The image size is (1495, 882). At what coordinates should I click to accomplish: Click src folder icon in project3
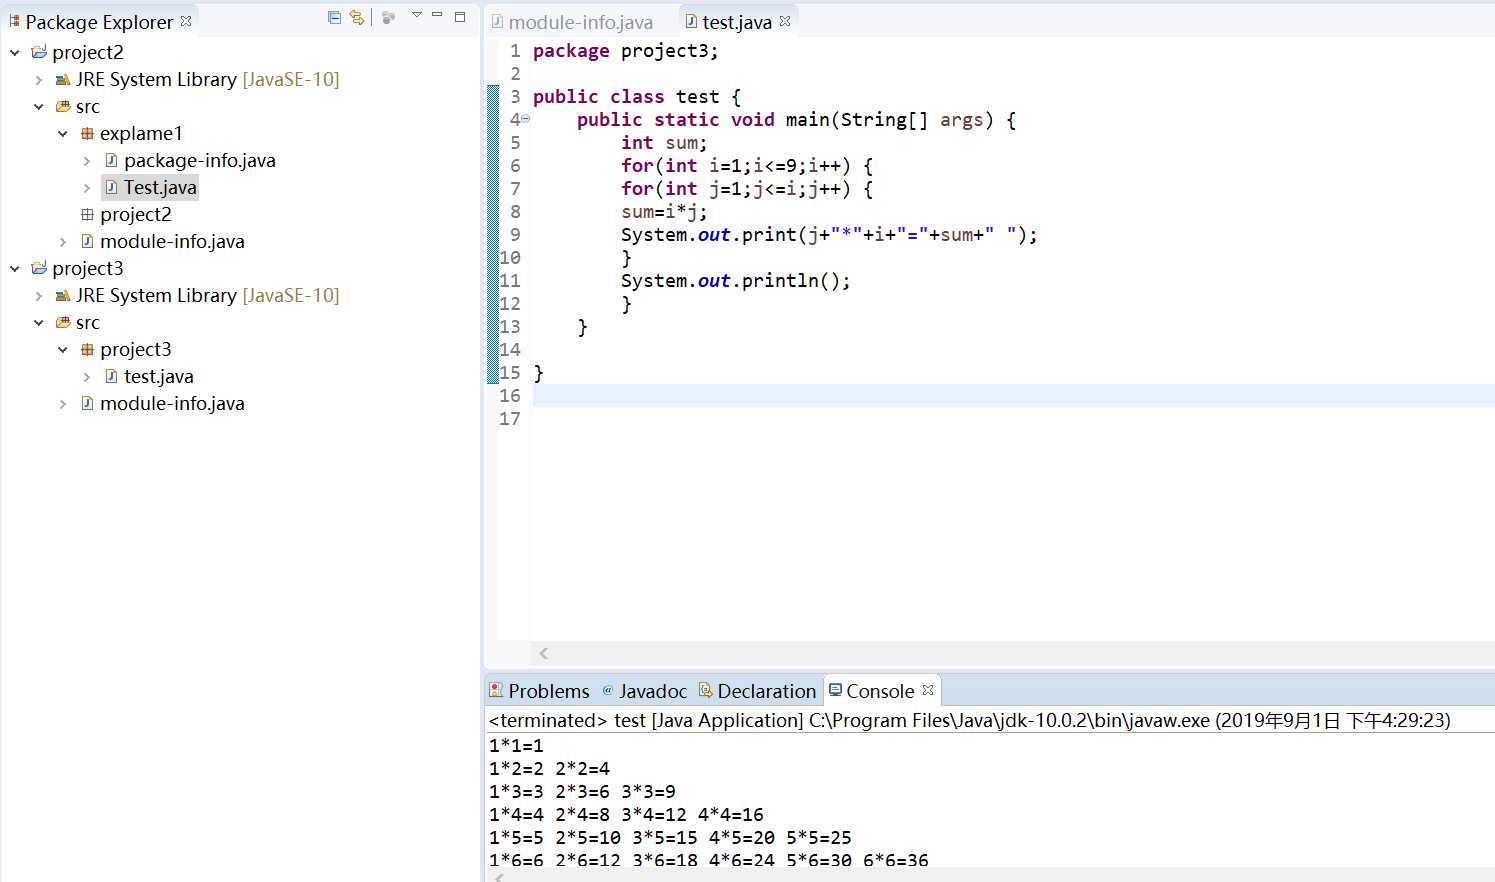pos(63,322)
